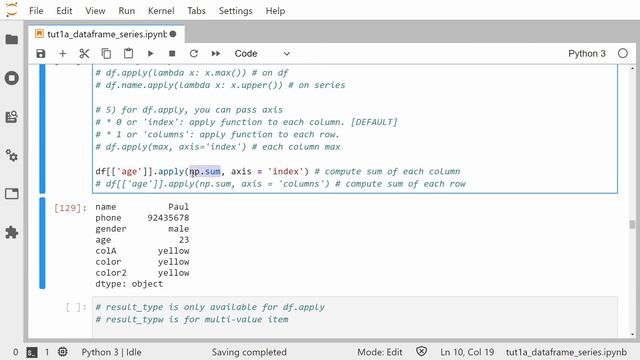Open the Edit menu

(64, 11)
